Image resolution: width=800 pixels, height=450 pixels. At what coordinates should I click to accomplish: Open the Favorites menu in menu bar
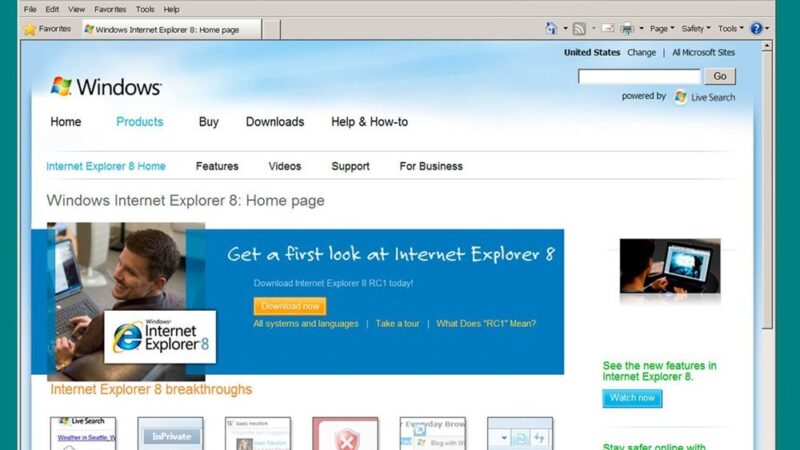[x=110, y=9]
